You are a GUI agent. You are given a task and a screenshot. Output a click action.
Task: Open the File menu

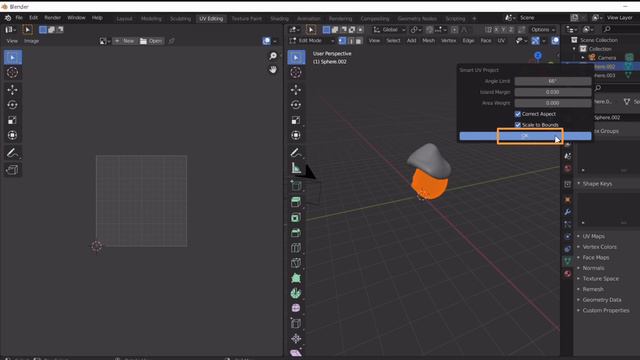coord(19,18)
